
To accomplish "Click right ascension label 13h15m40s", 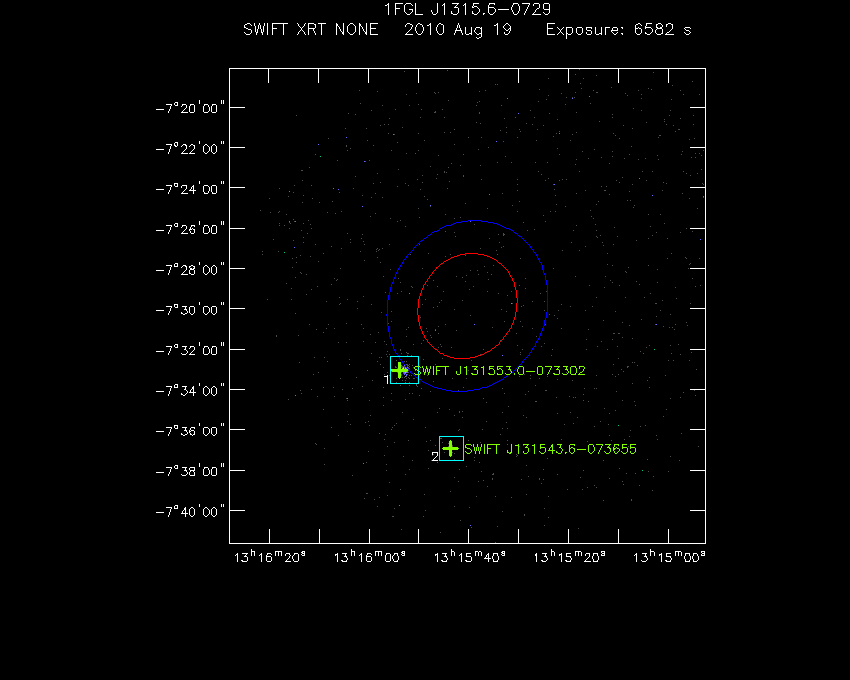I will (469, 557).
